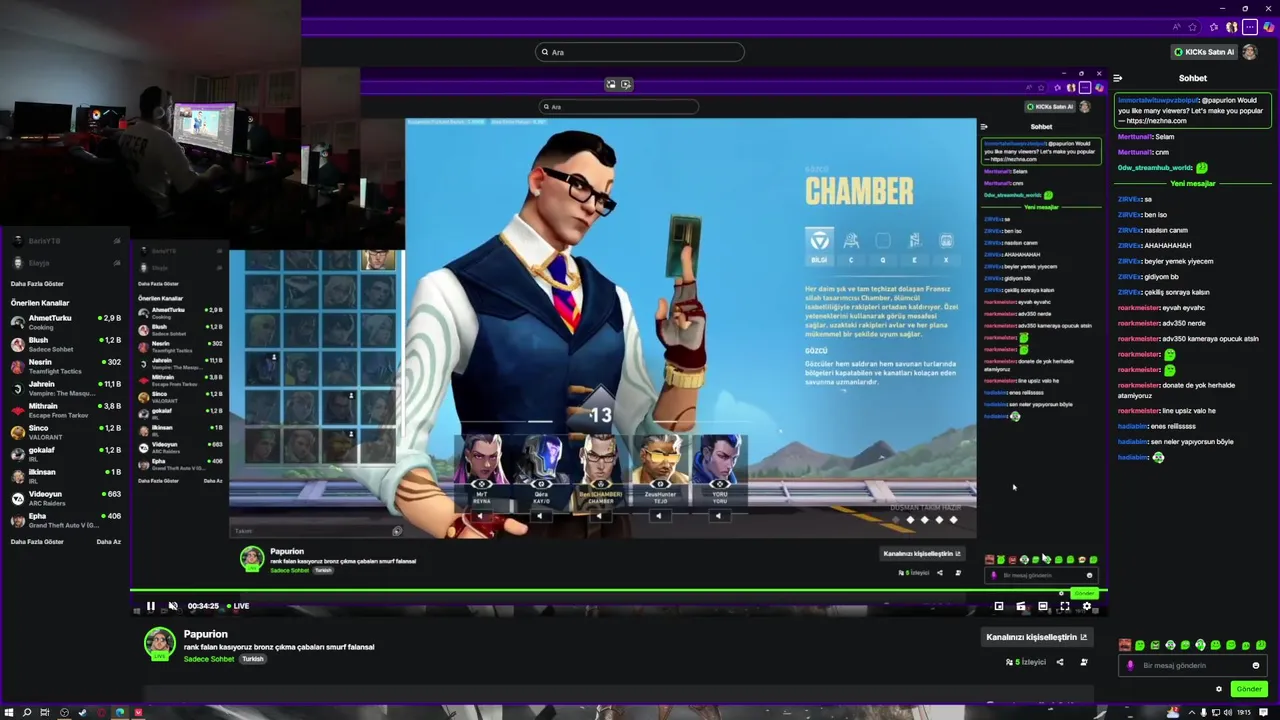Open Blush channel in sidebar
1280x720 pixels.
(x=66, y=344)
